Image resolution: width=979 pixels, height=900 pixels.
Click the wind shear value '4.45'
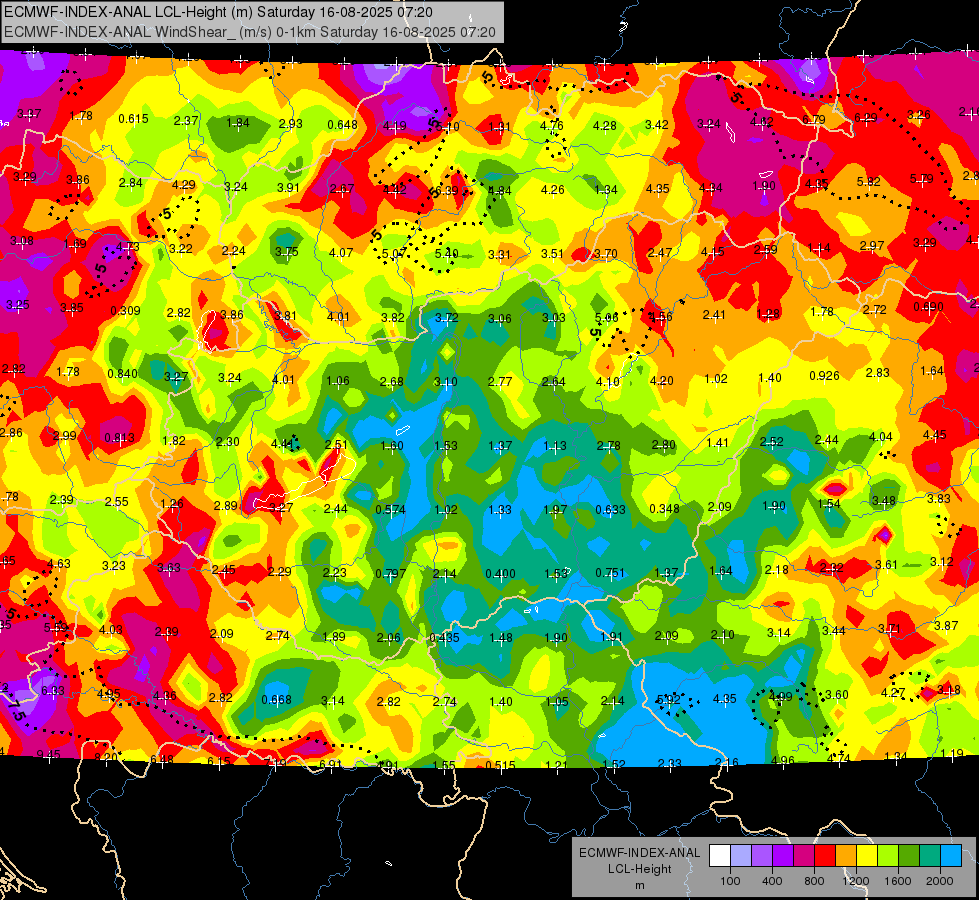coord(935,435)
